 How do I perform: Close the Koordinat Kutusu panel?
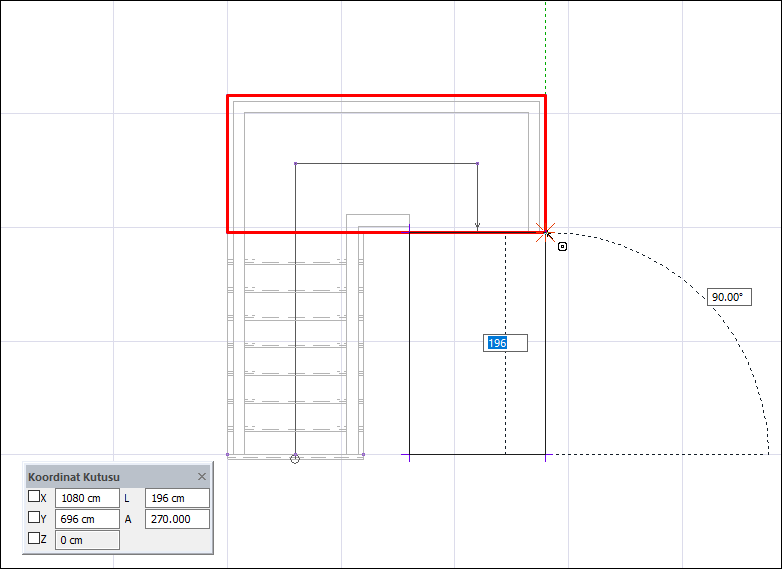pos(202,477)
